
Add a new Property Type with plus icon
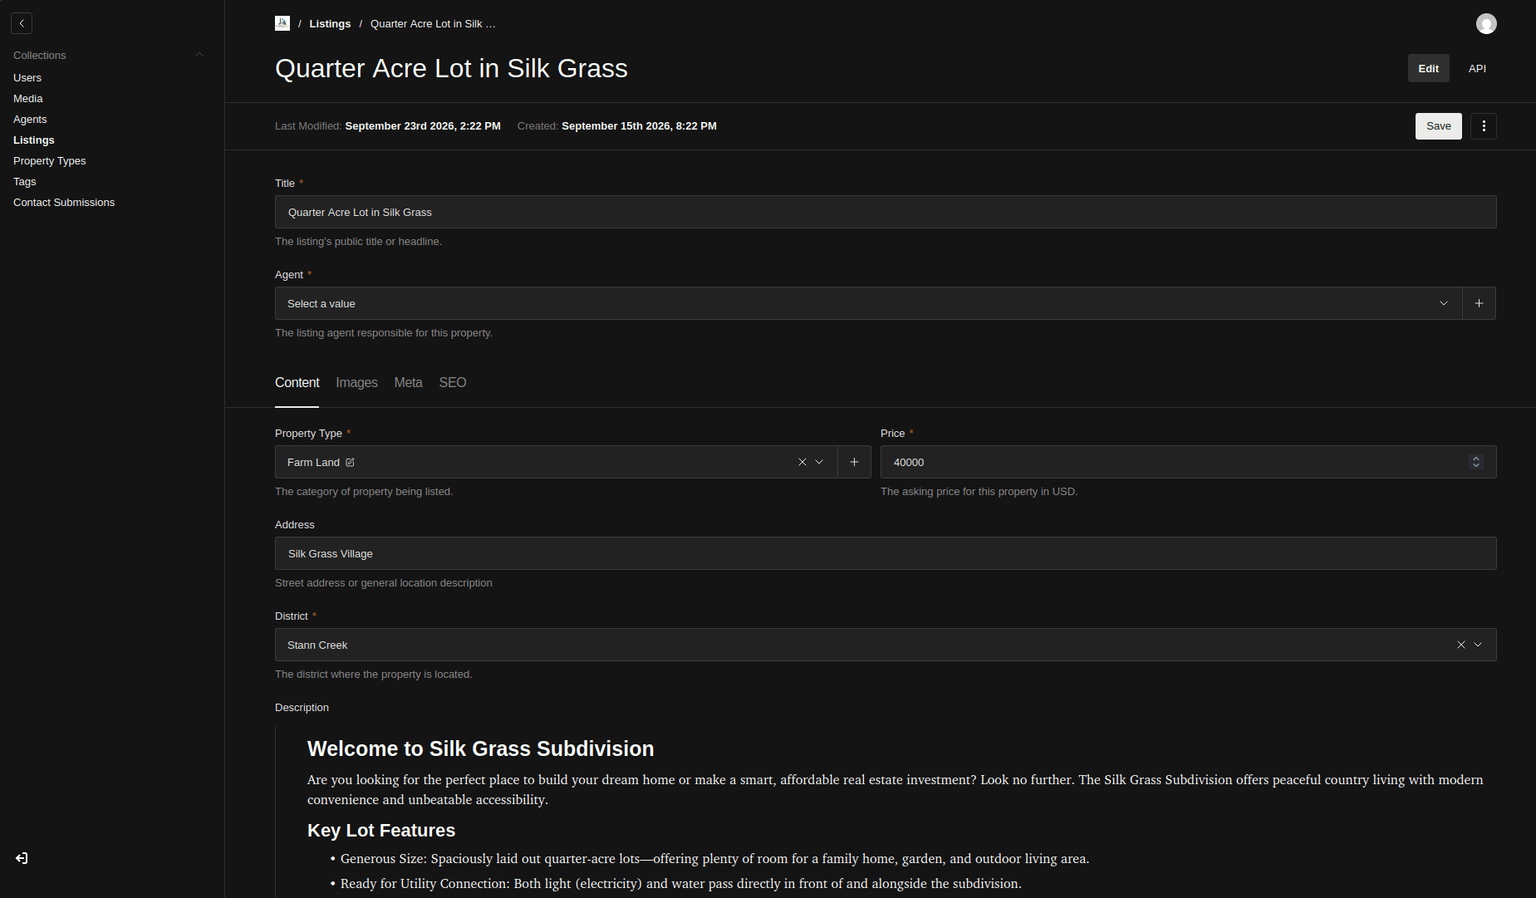[854, 462]
